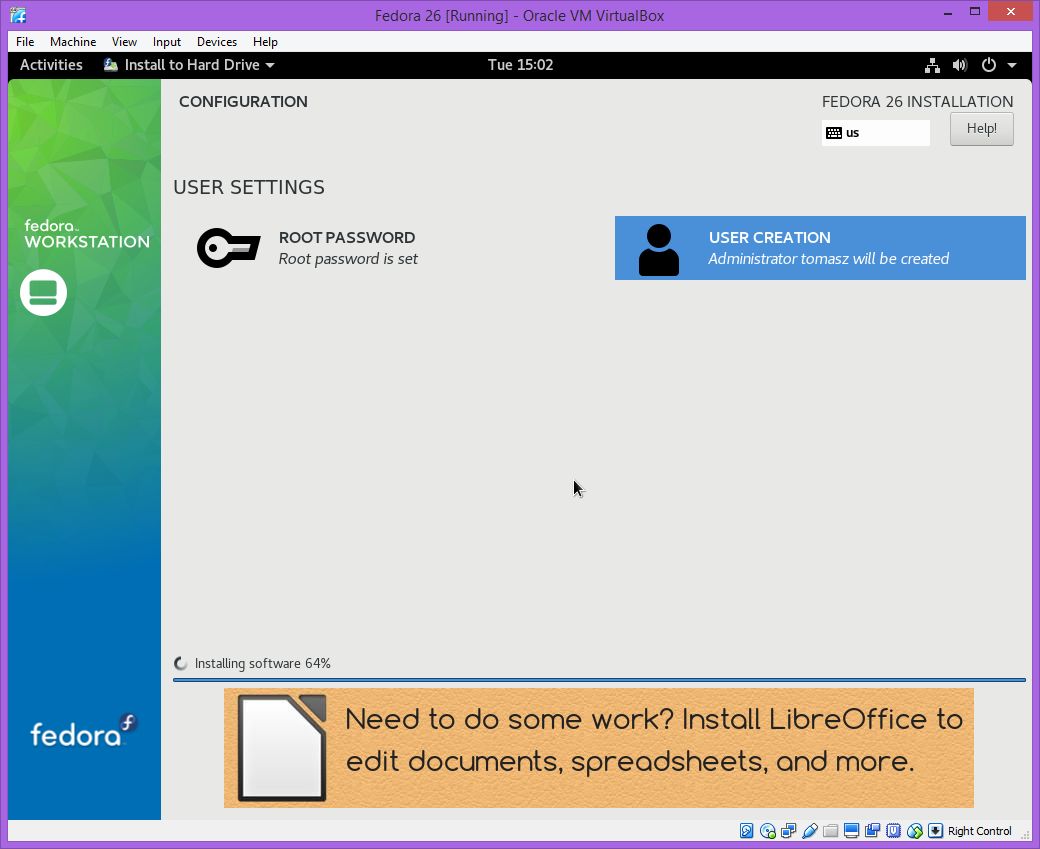Viewport: 1040px width, 849px height.
Task: Click the mouse integration icon in VirtualBox status bar
Action: click(x=915, y=830)
